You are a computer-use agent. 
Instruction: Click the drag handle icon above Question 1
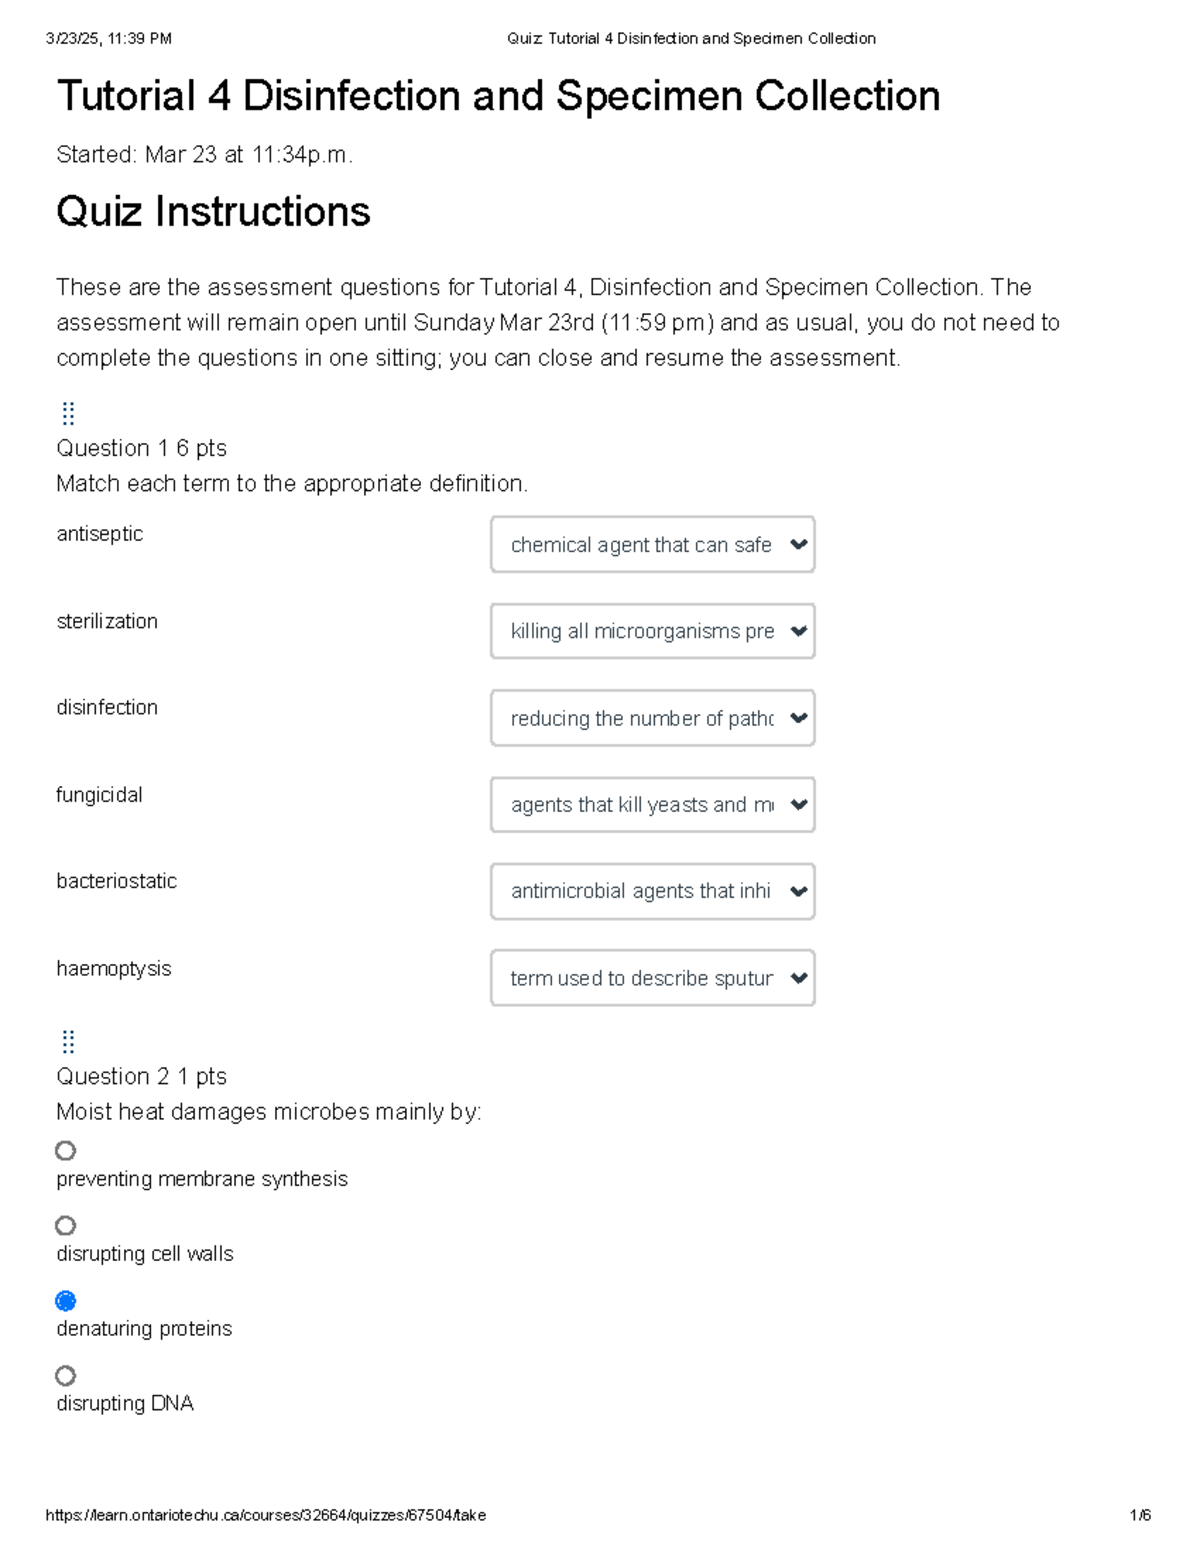point(68,413)
